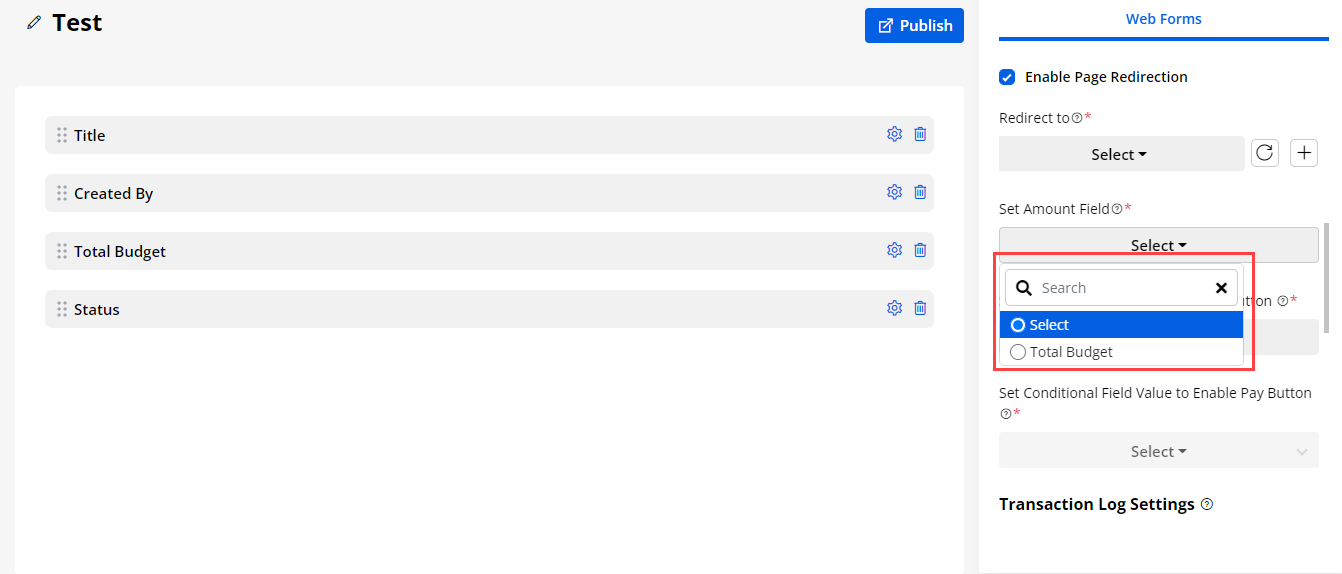Open settings gear for Title field

point(894,134)
